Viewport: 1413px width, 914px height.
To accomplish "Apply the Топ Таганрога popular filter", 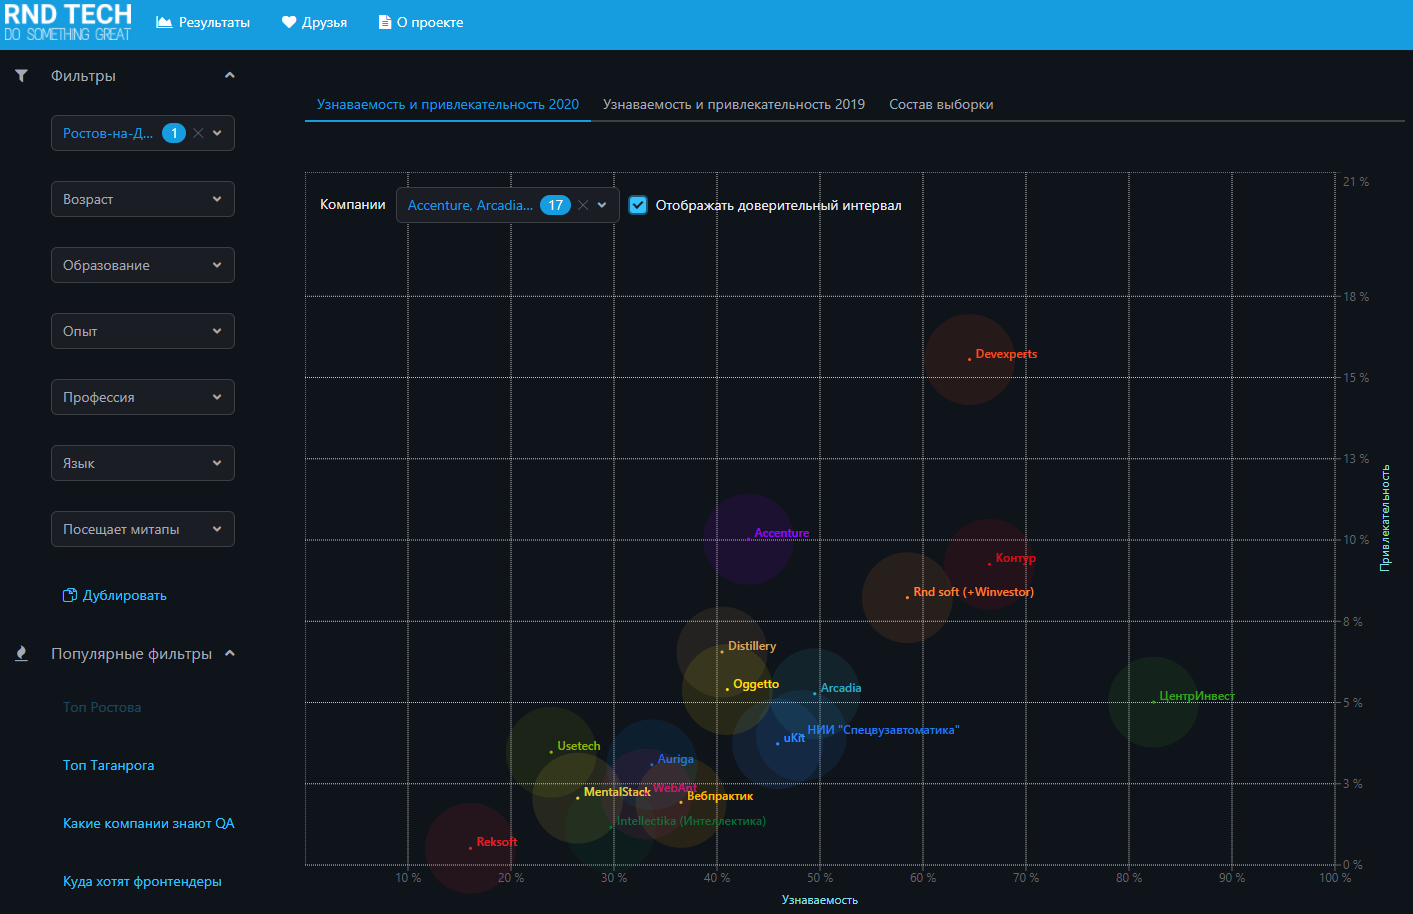I will point(109,765).
